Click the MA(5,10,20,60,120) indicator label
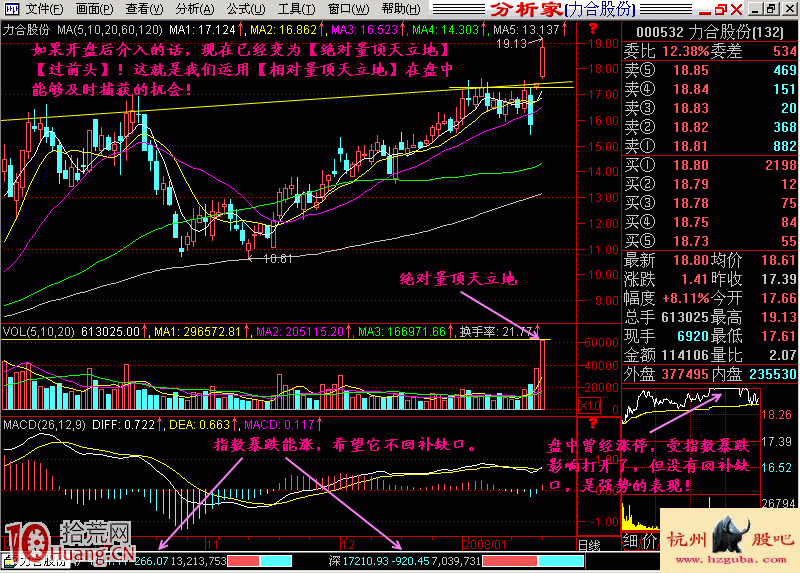 point(110,30)
